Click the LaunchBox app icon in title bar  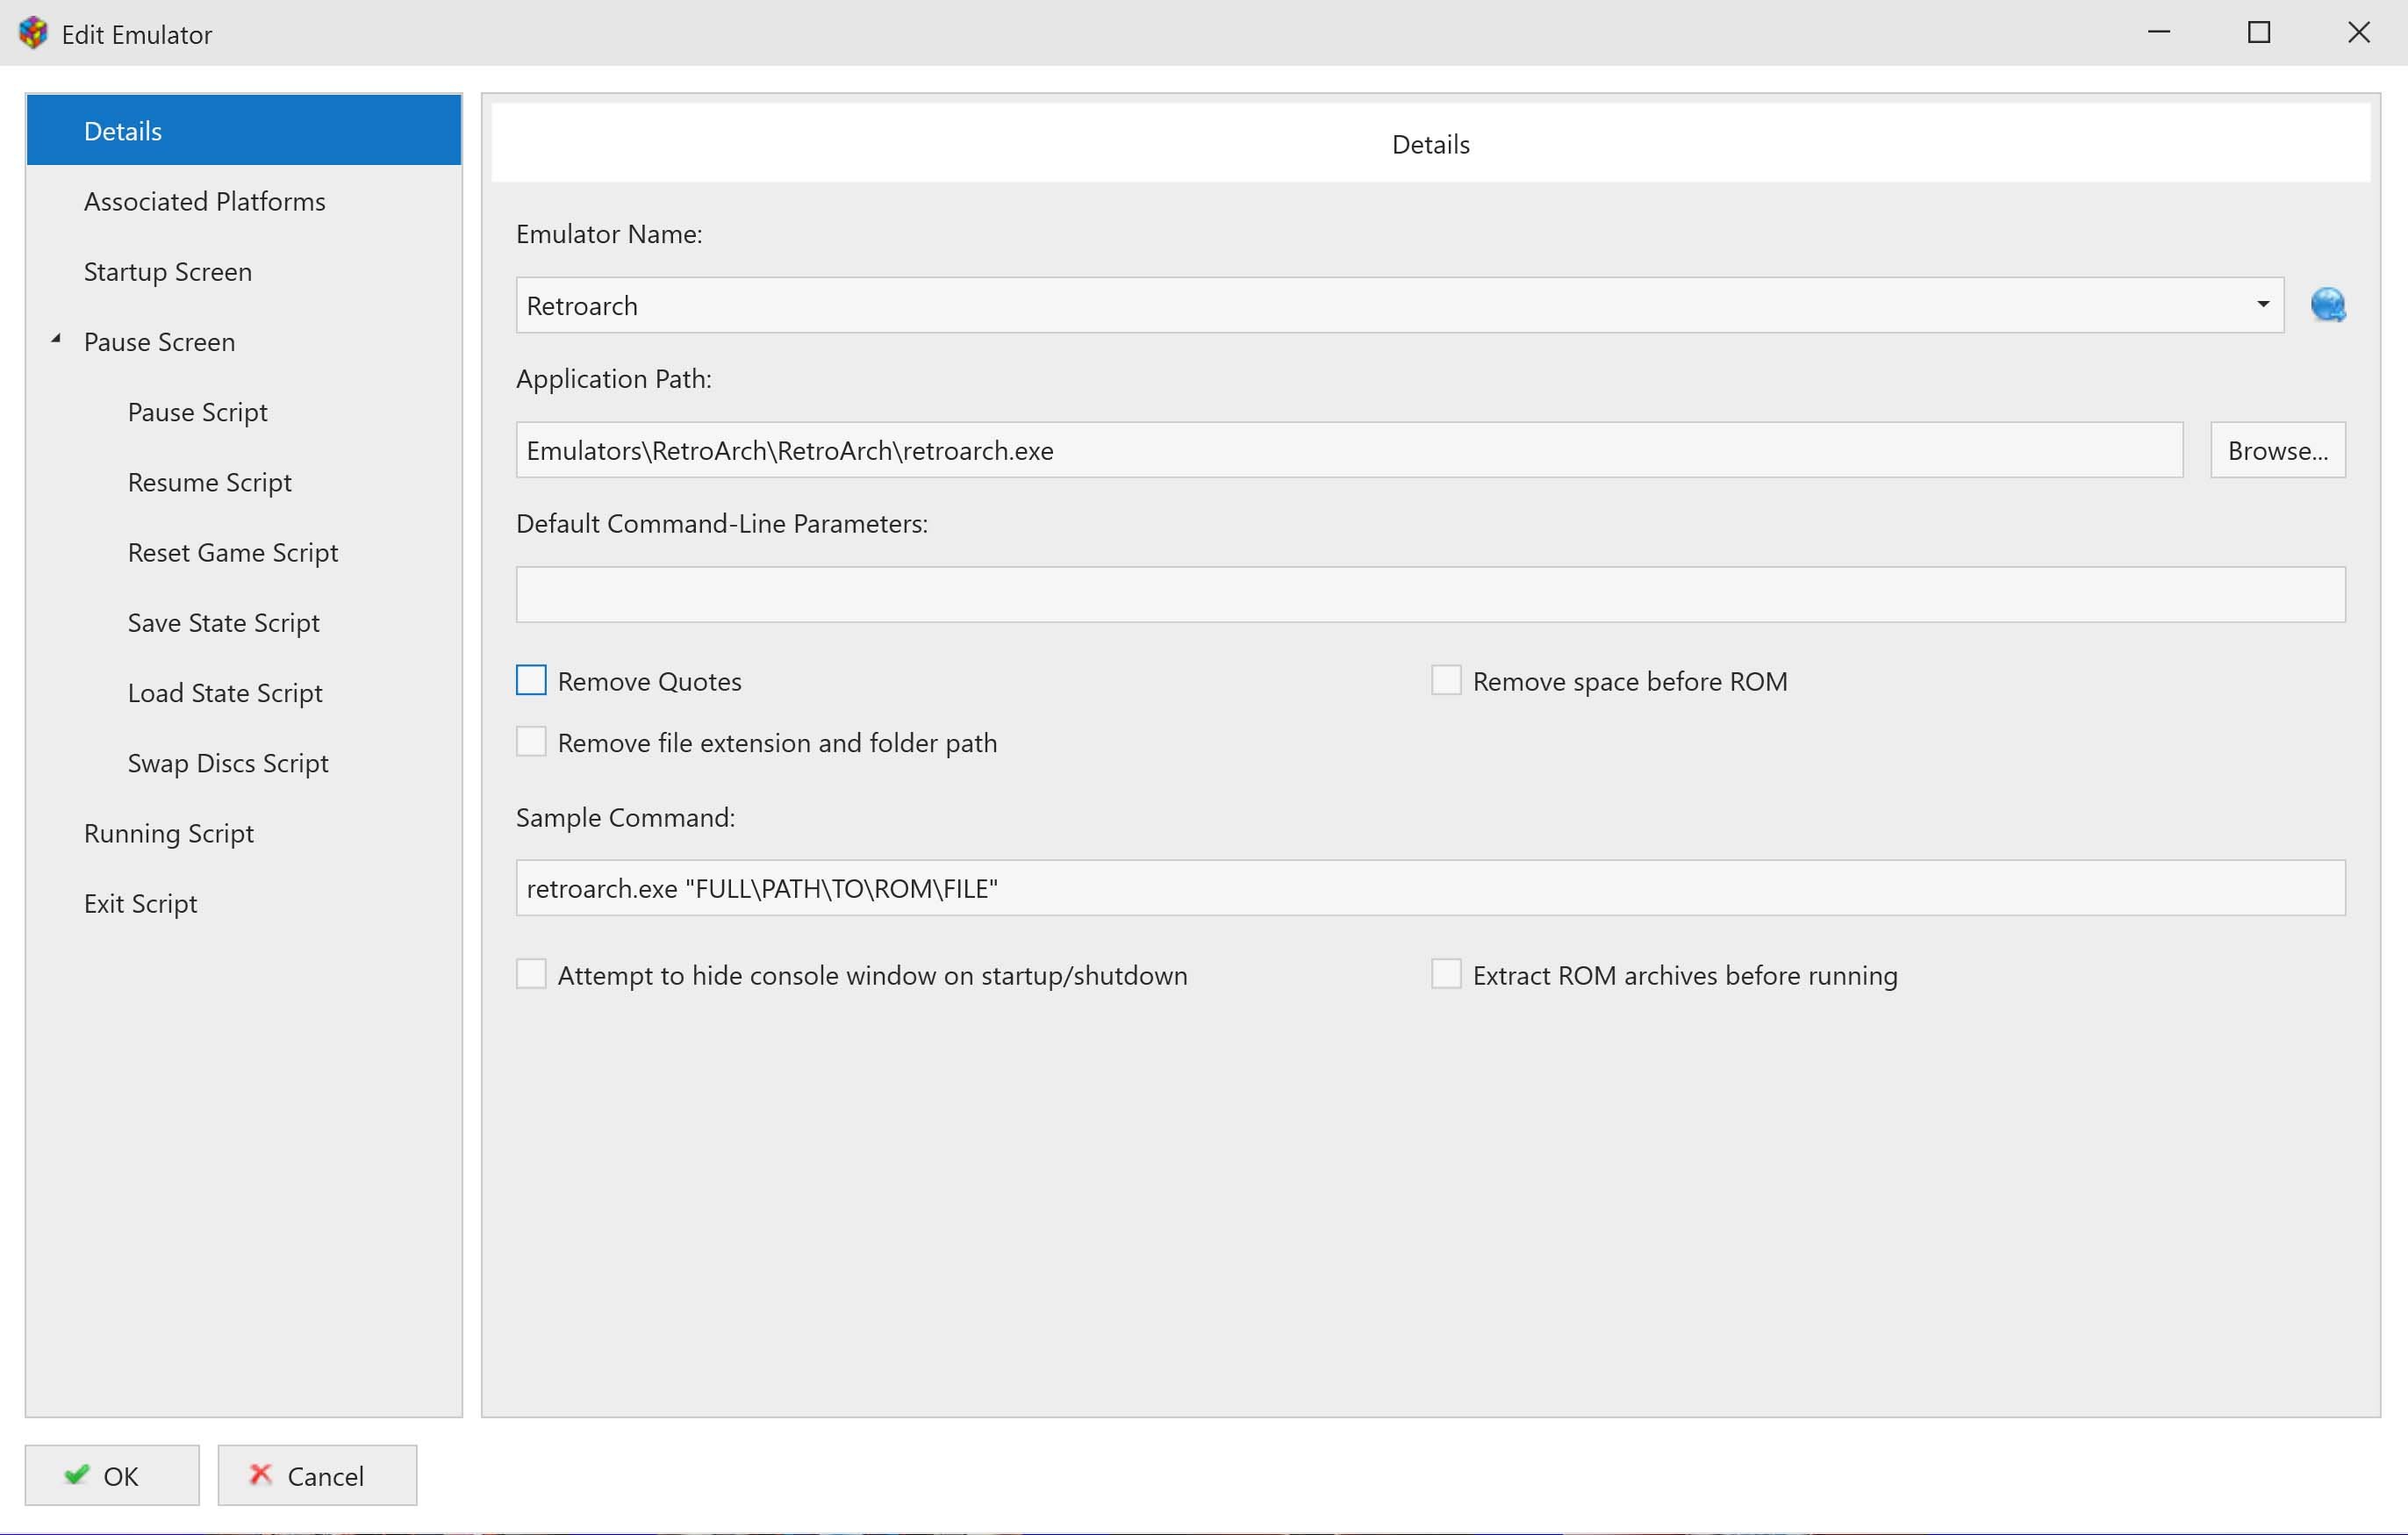(x=33, y=33)
